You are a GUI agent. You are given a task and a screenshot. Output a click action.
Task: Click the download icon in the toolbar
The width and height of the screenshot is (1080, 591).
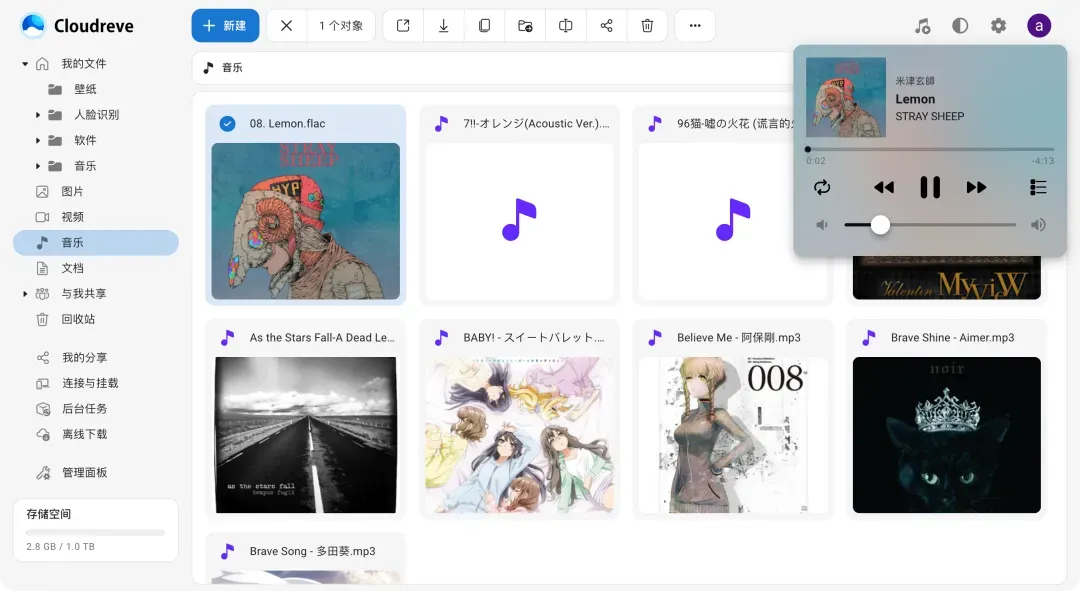tap(443, 26)
